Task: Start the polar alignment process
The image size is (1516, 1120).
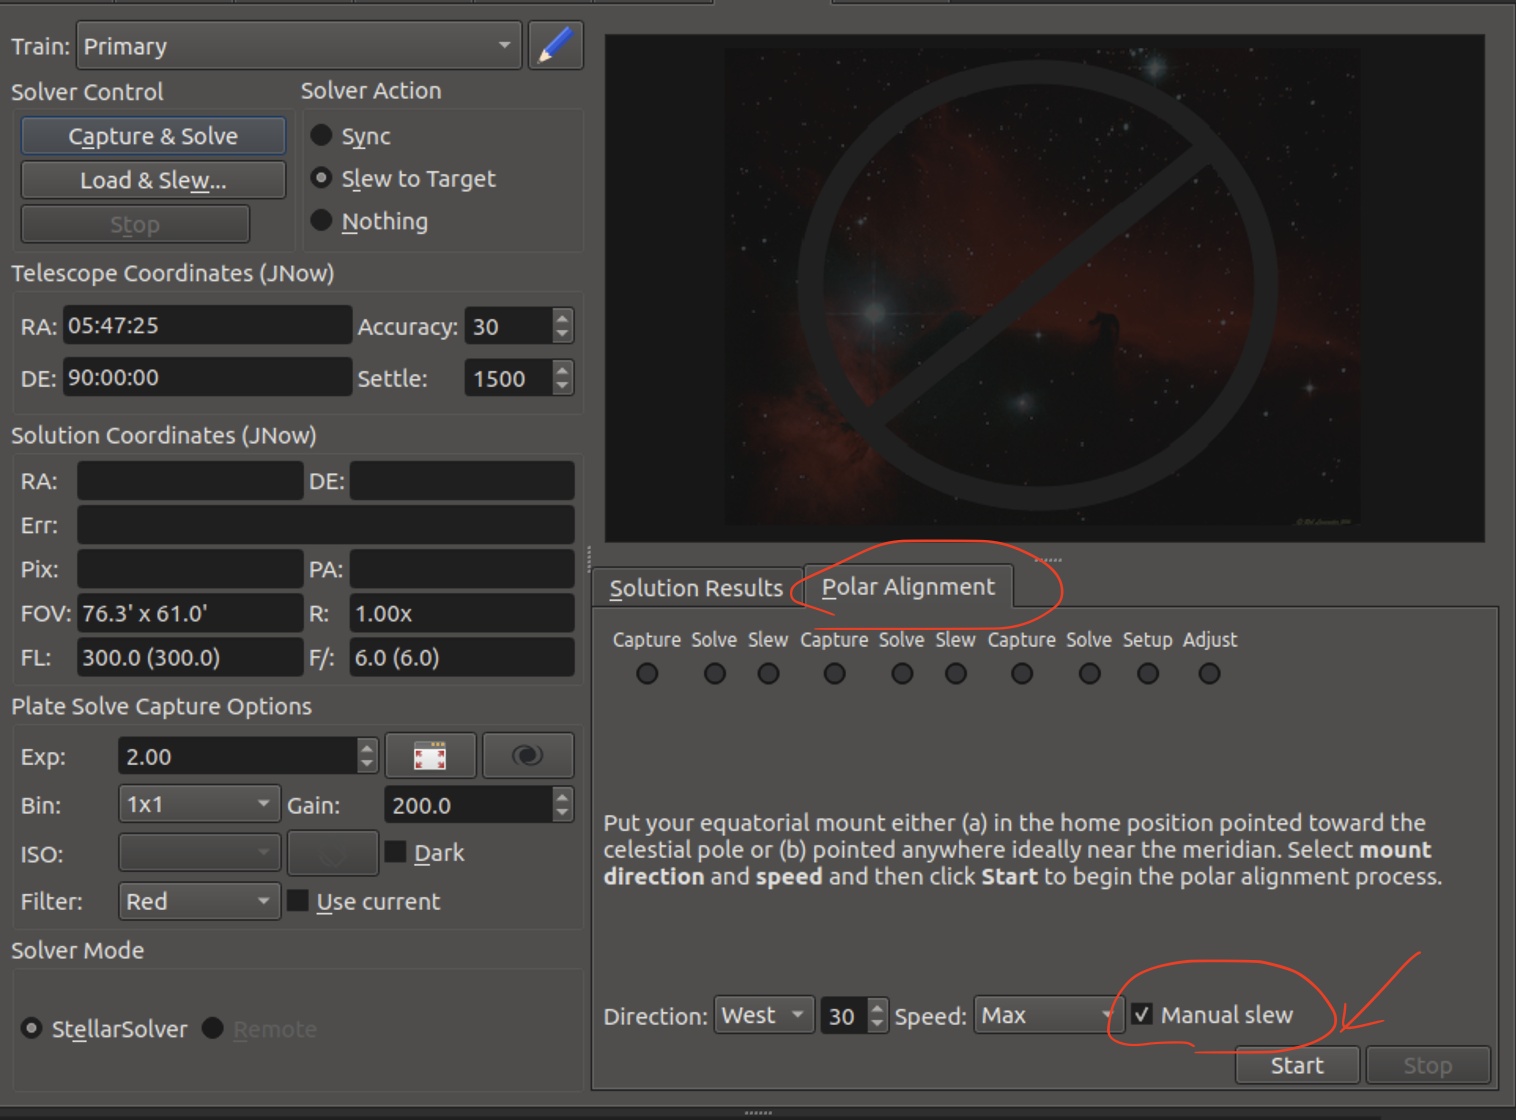Action: [1297, 1065]
